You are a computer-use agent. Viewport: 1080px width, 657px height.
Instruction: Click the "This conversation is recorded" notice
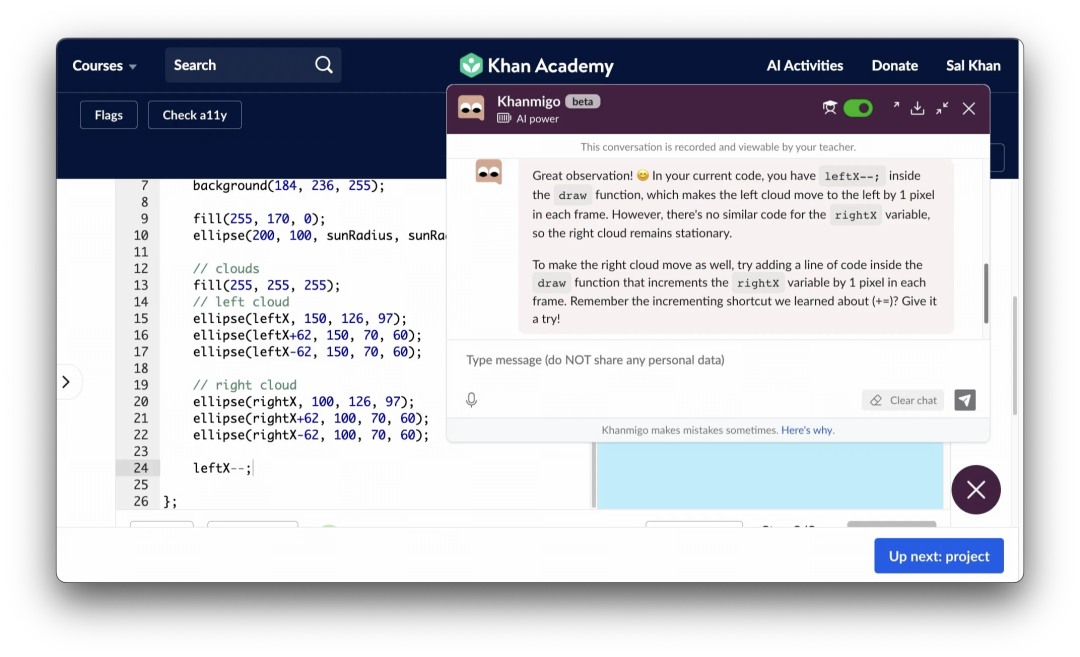click(718, 147)
